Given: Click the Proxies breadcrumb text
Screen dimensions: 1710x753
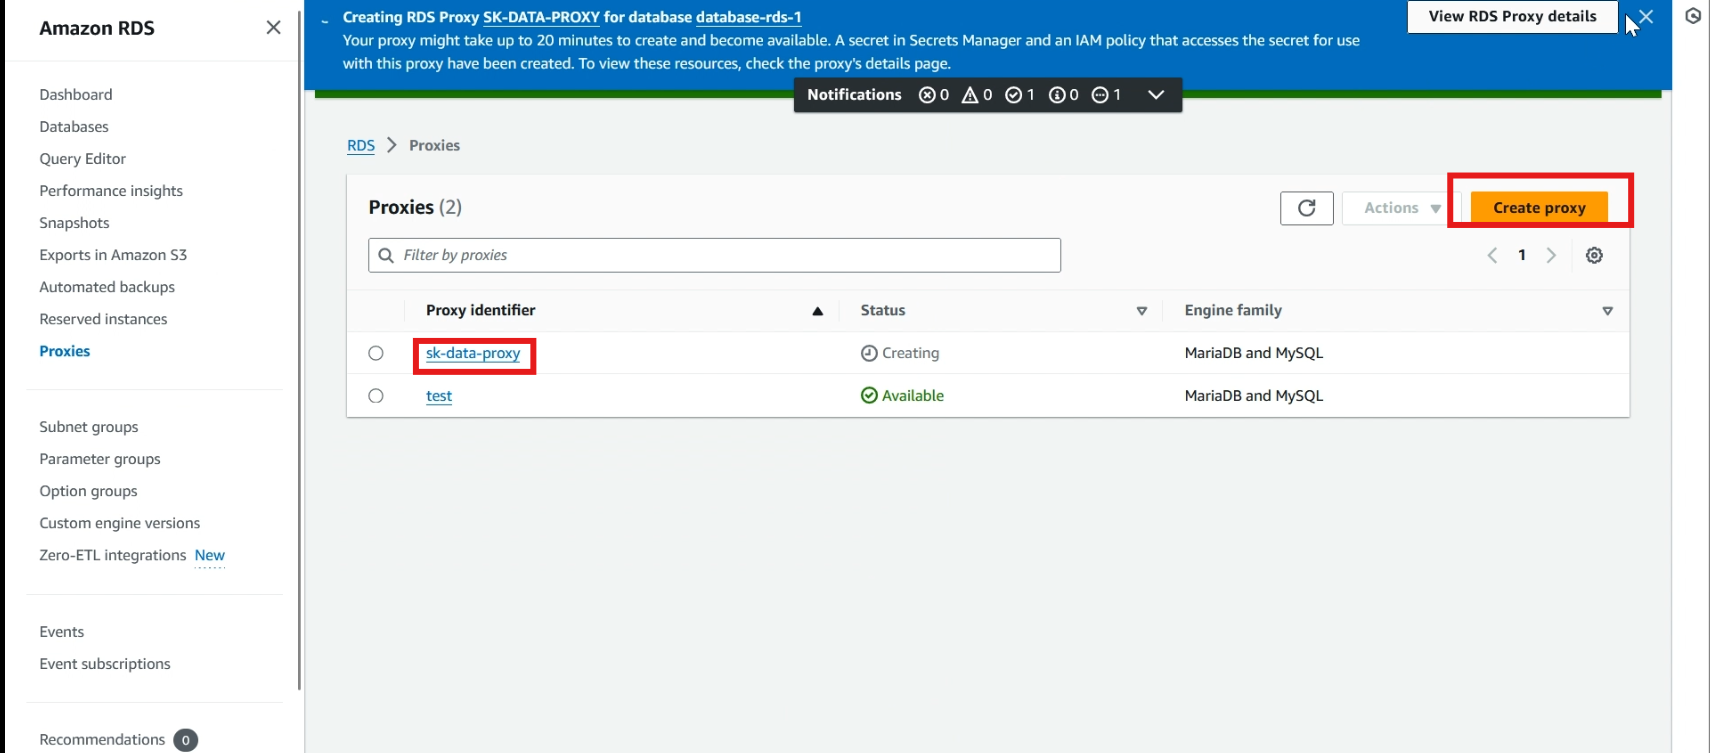Looking at the screenshot, I should (435, 146).
